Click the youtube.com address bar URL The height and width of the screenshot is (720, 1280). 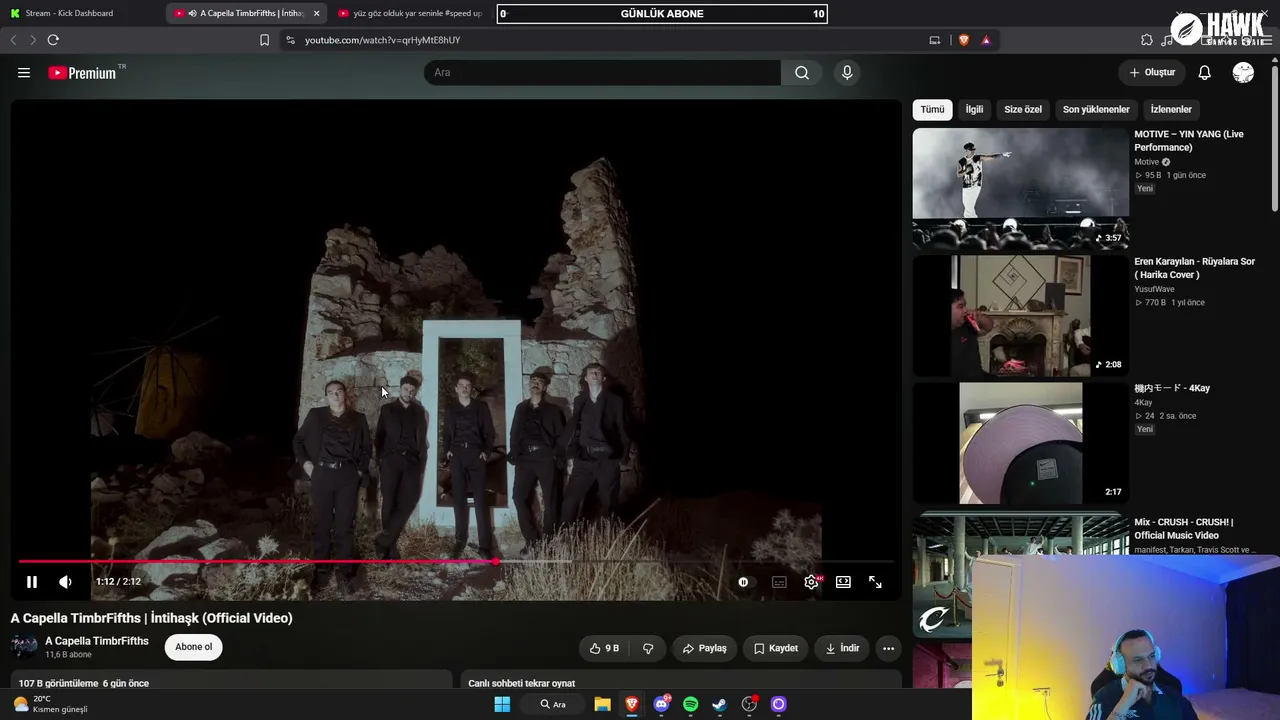pos(382,40)
